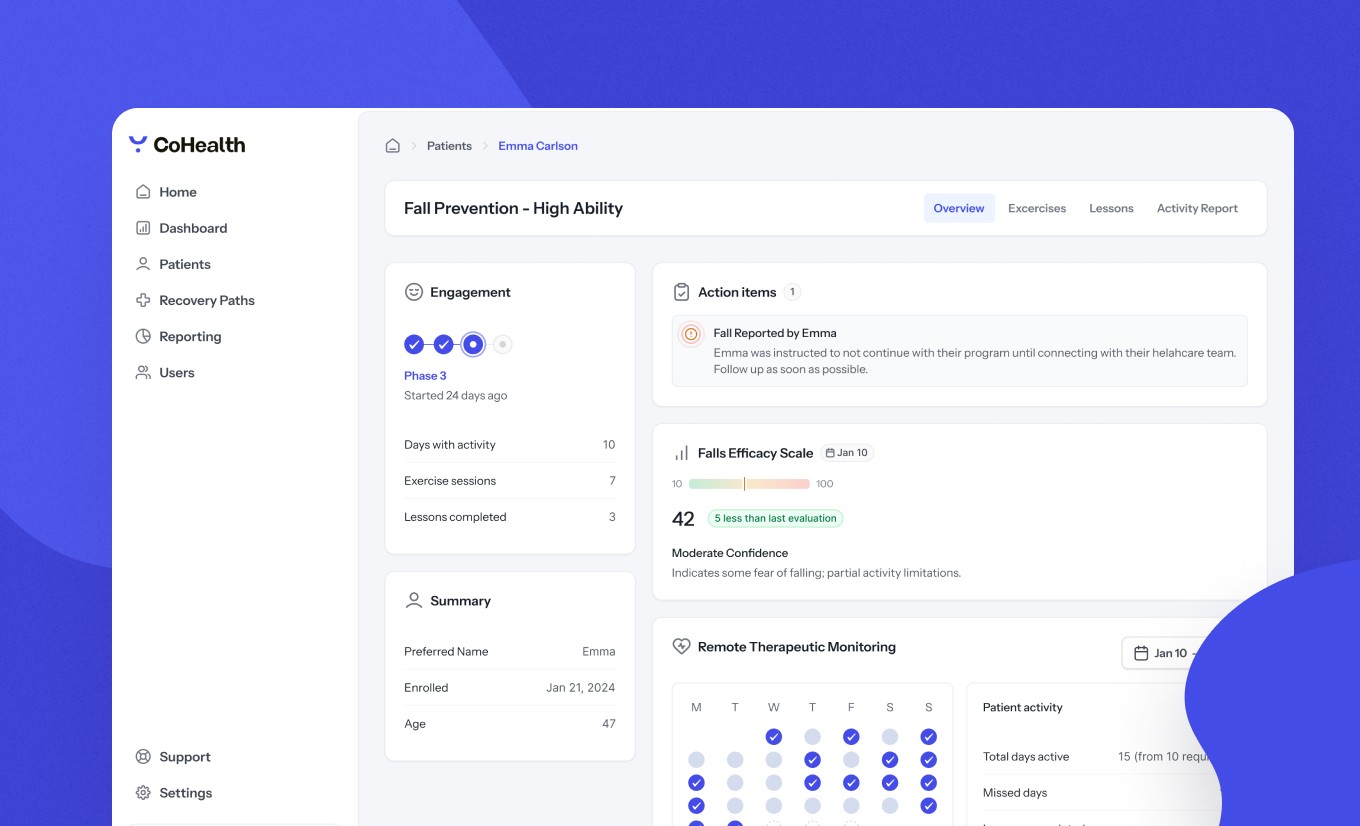1360x826 pixels.
Task: Click the Patient activity heading
Action: [x=1022, y=707]
